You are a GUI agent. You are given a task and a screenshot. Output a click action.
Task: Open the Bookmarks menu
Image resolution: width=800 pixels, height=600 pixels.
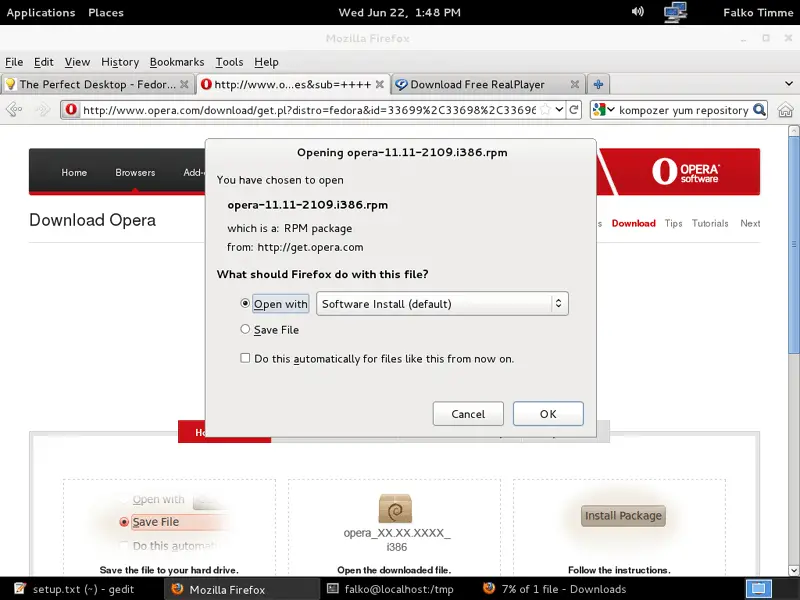[177, 62]
